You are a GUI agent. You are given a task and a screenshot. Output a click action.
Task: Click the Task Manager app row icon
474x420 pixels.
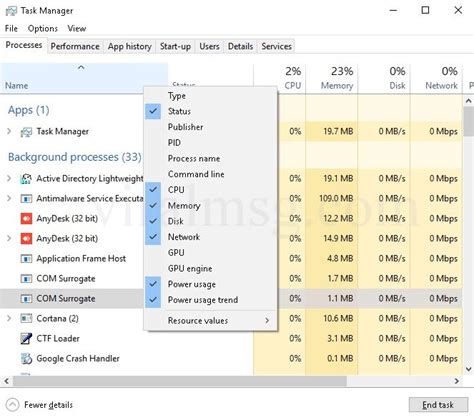(x=26, y=132)
